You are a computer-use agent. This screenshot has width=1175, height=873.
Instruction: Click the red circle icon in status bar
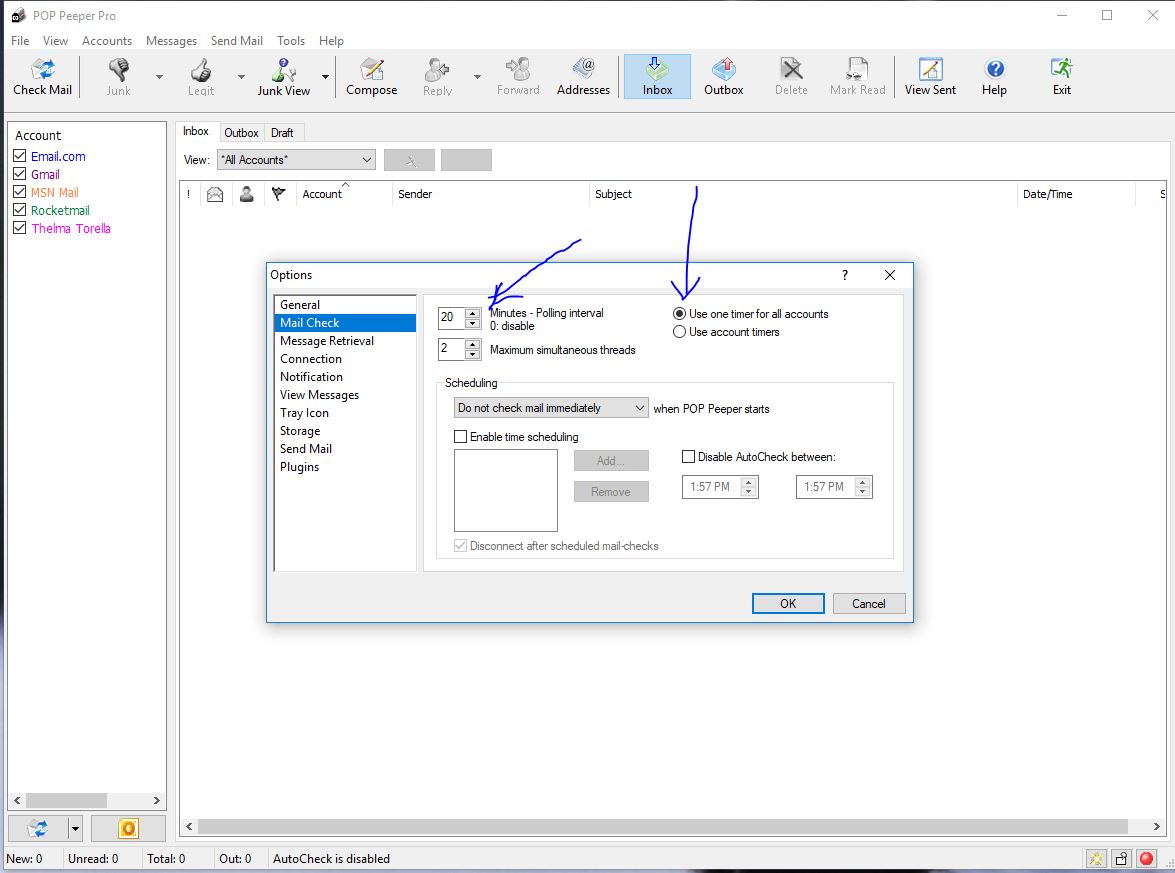(x=1146, y=859)
